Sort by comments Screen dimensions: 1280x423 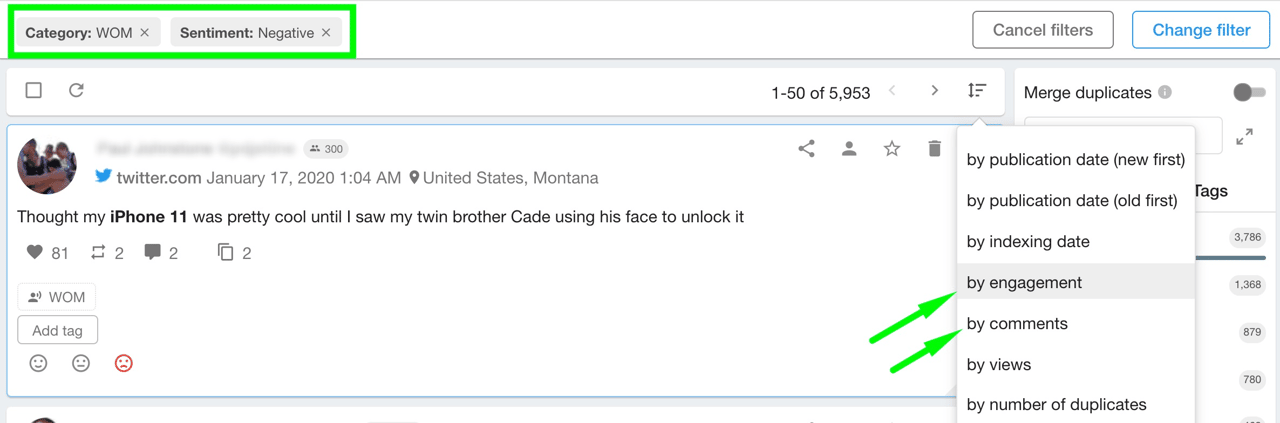point(1017,324)
